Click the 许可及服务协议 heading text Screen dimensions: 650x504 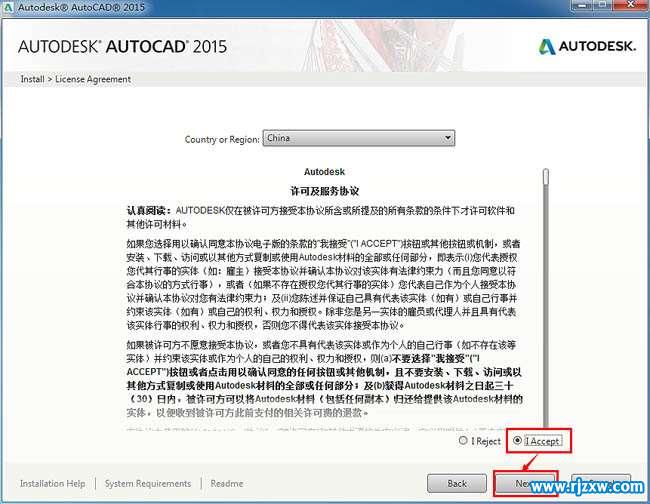point(325,191)
